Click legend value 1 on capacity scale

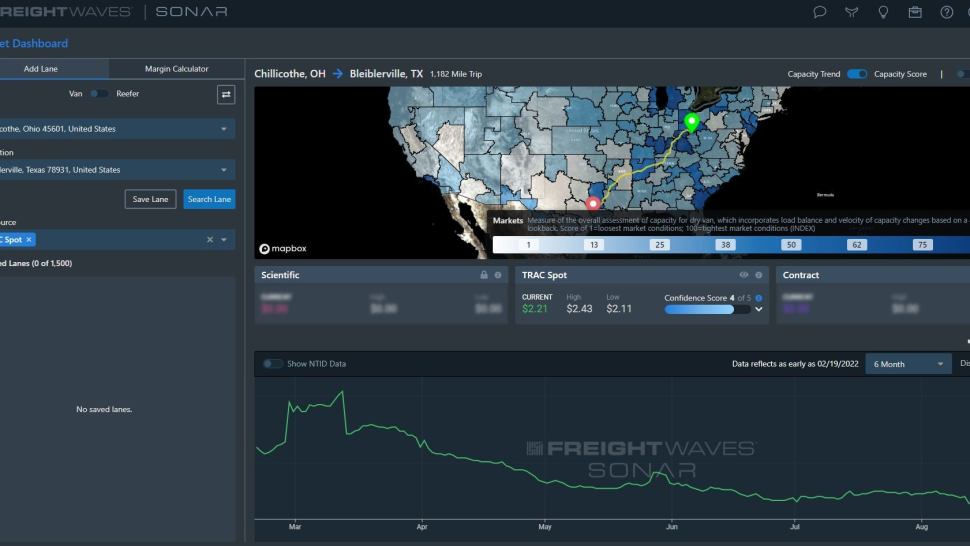pos(528,245)
